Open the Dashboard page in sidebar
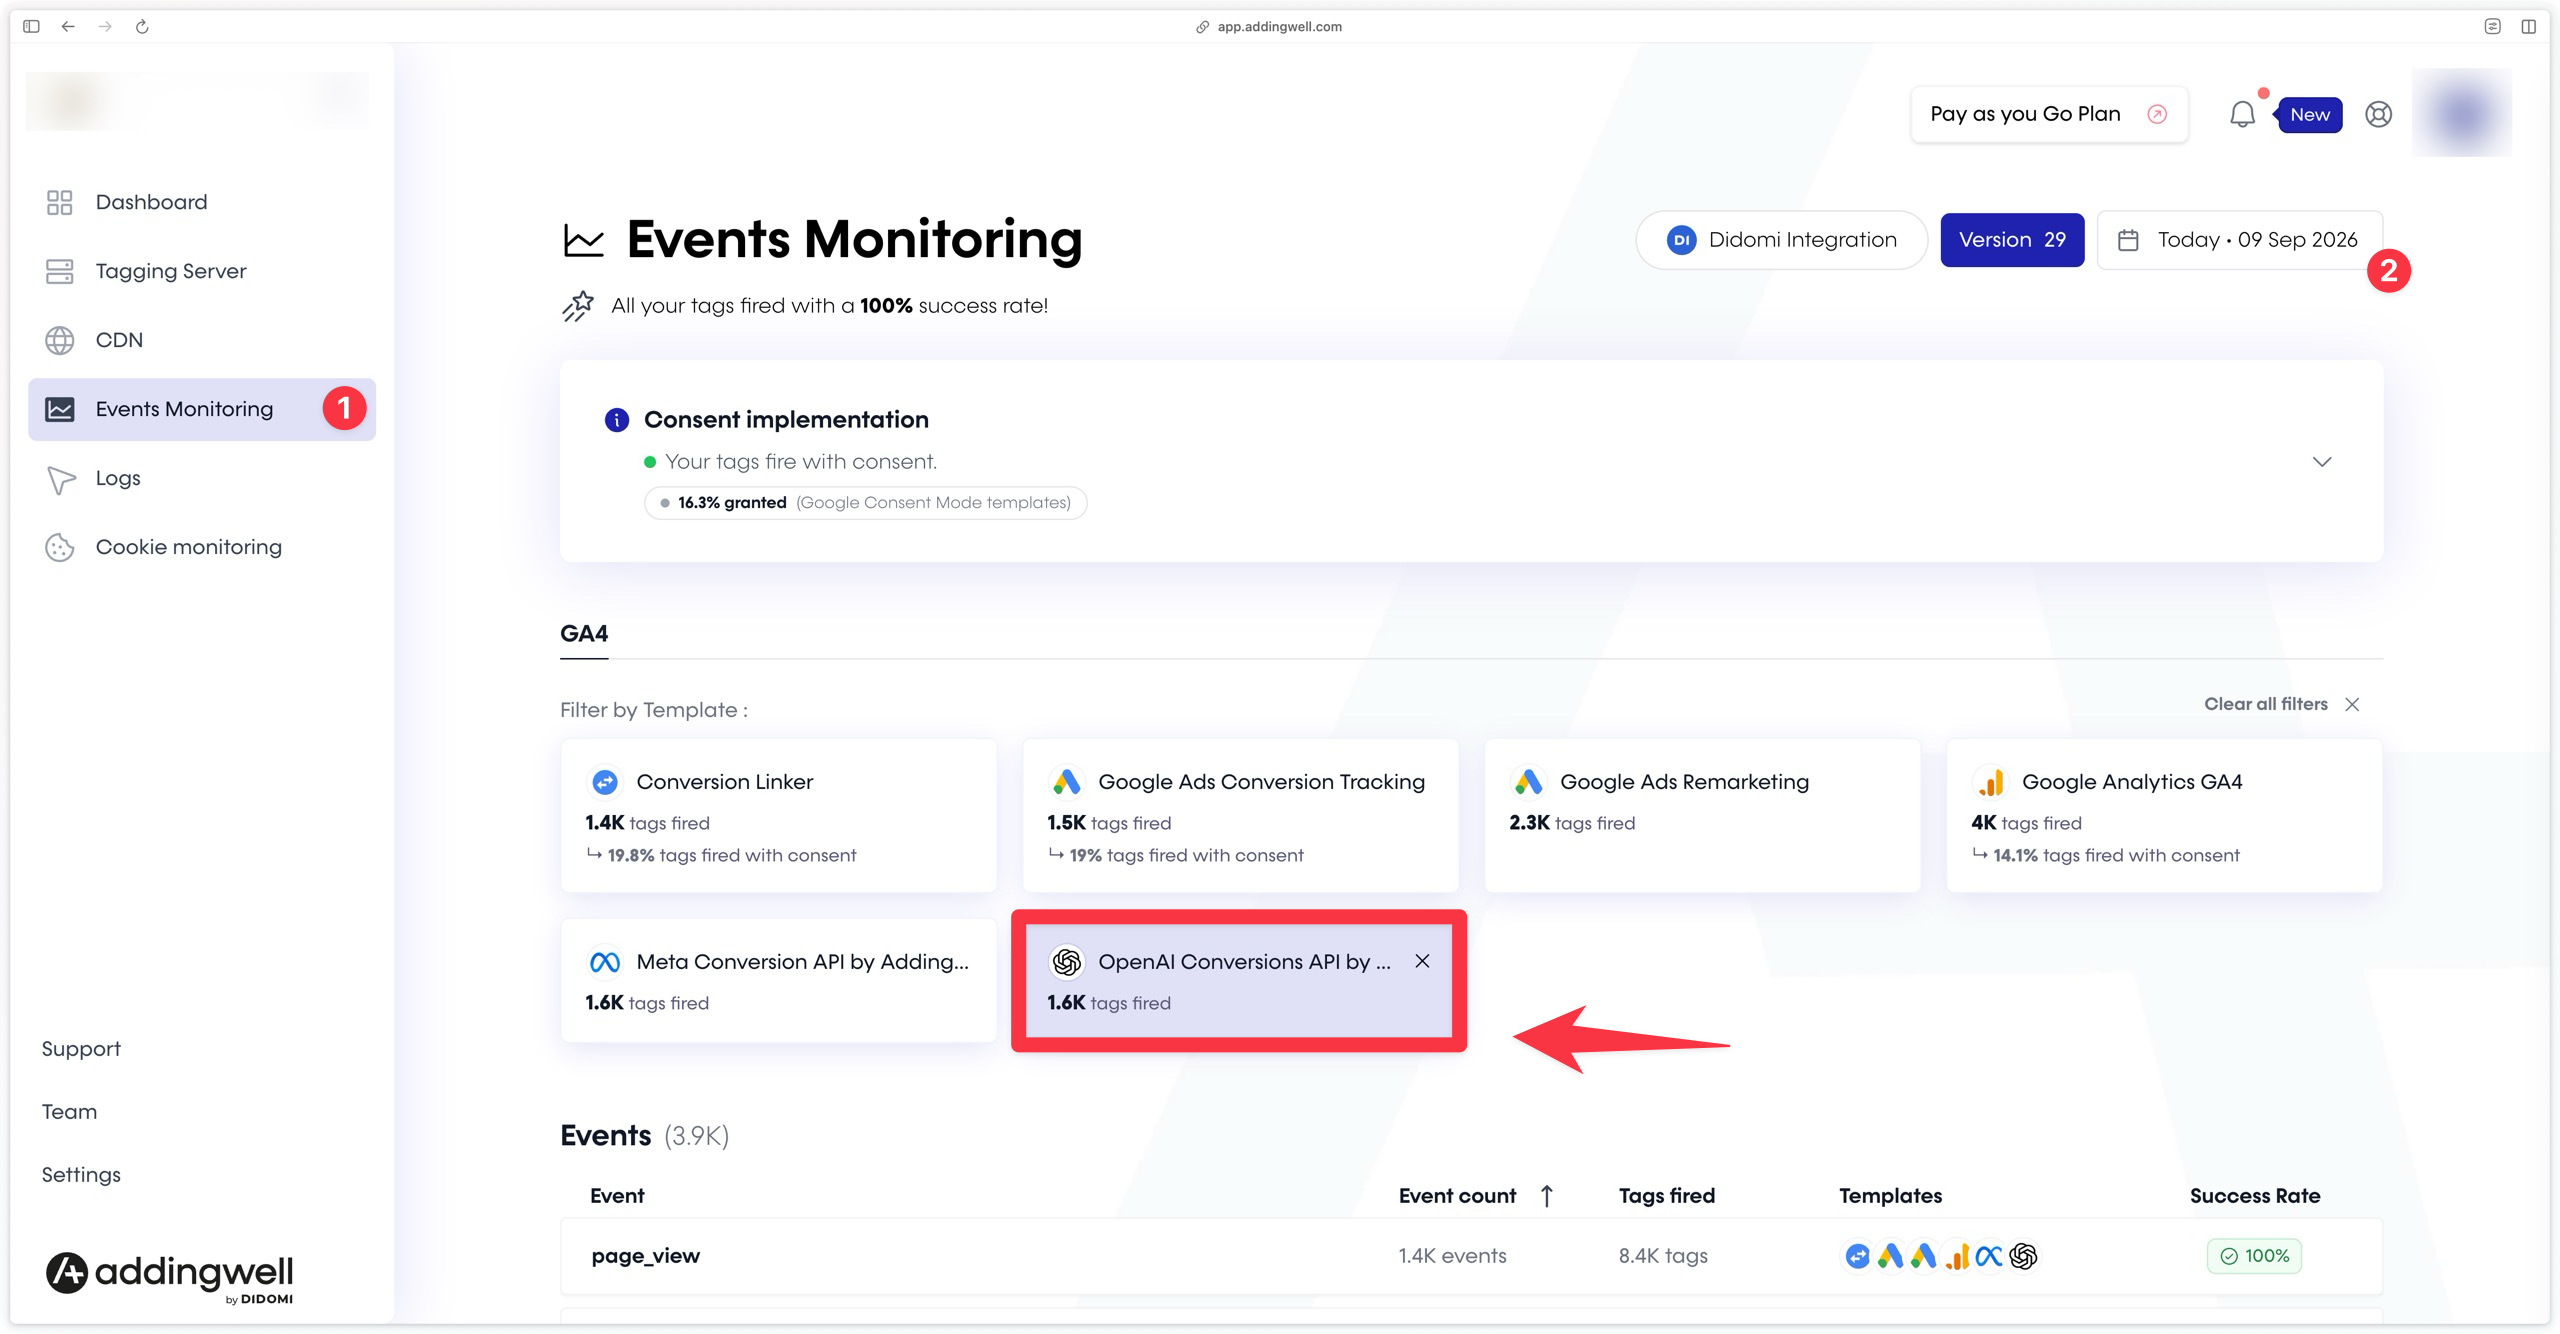Viewport: 2560px width, 1334px height. (x=201, y=202)
